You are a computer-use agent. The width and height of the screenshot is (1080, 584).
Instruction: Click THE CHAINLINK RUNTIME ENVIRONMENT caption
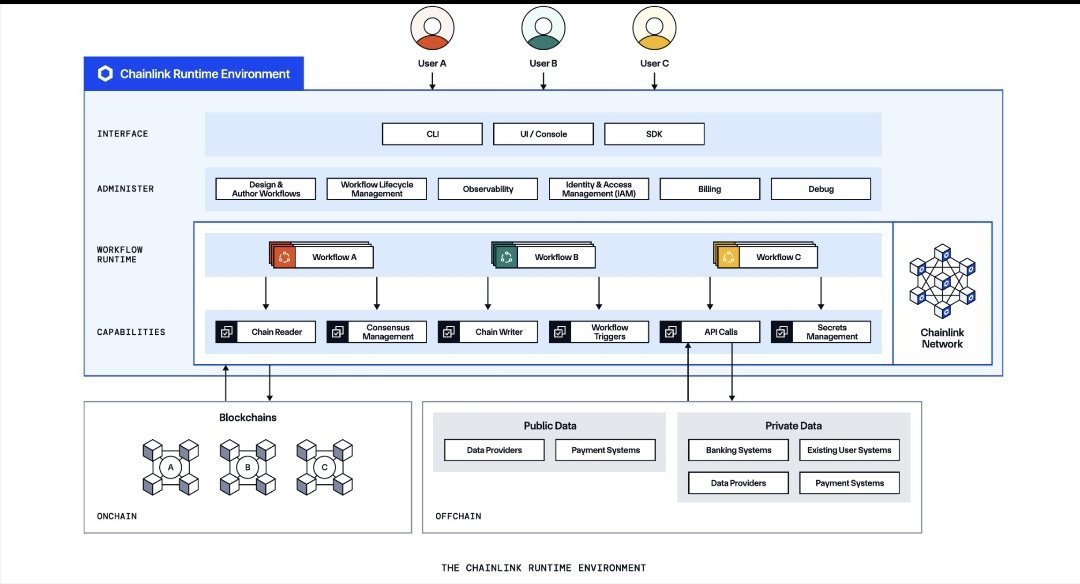point(543,568)
